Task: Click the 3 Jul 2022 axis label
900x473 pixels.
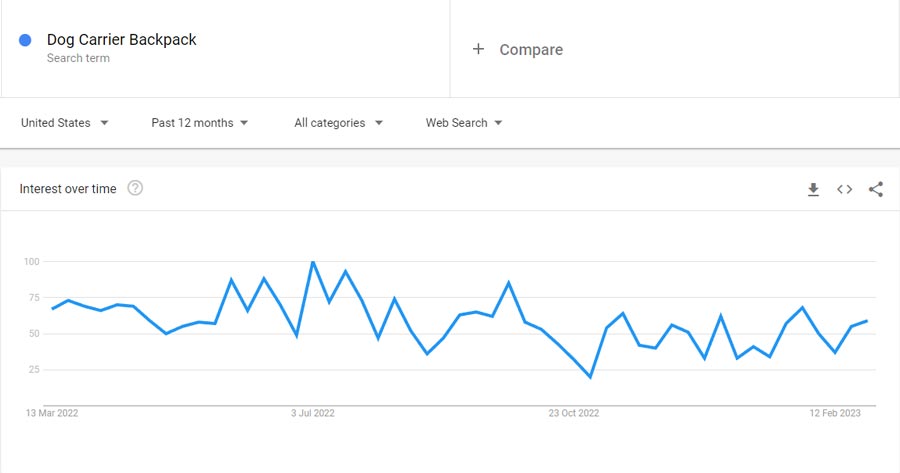Action: pyautogui.click(x=313, y=412)
